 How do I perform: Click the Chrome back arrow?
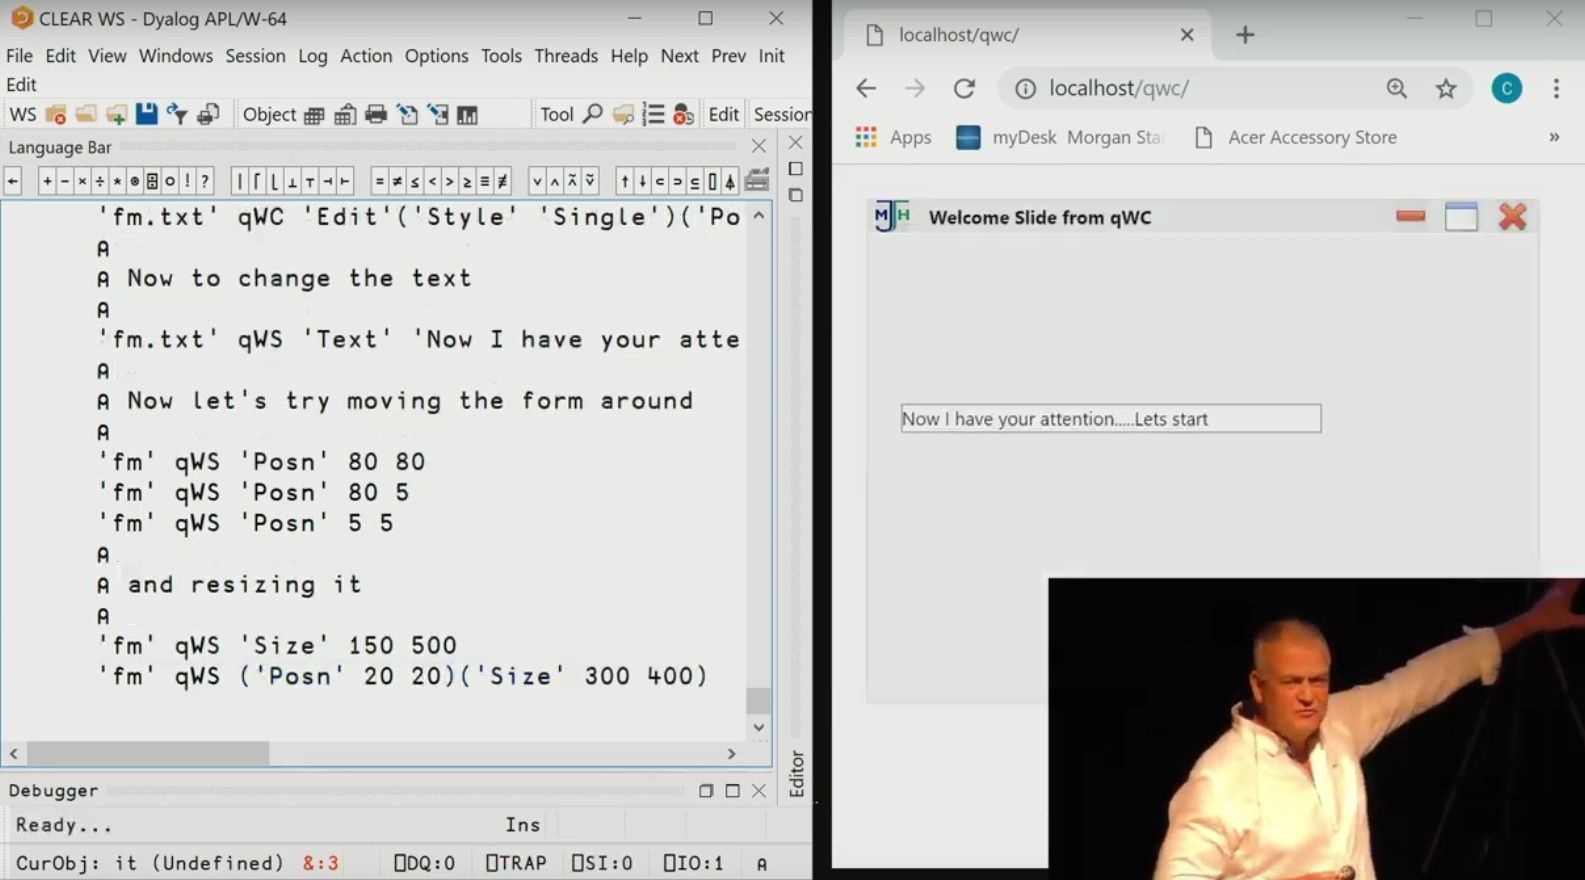point(866,88)
